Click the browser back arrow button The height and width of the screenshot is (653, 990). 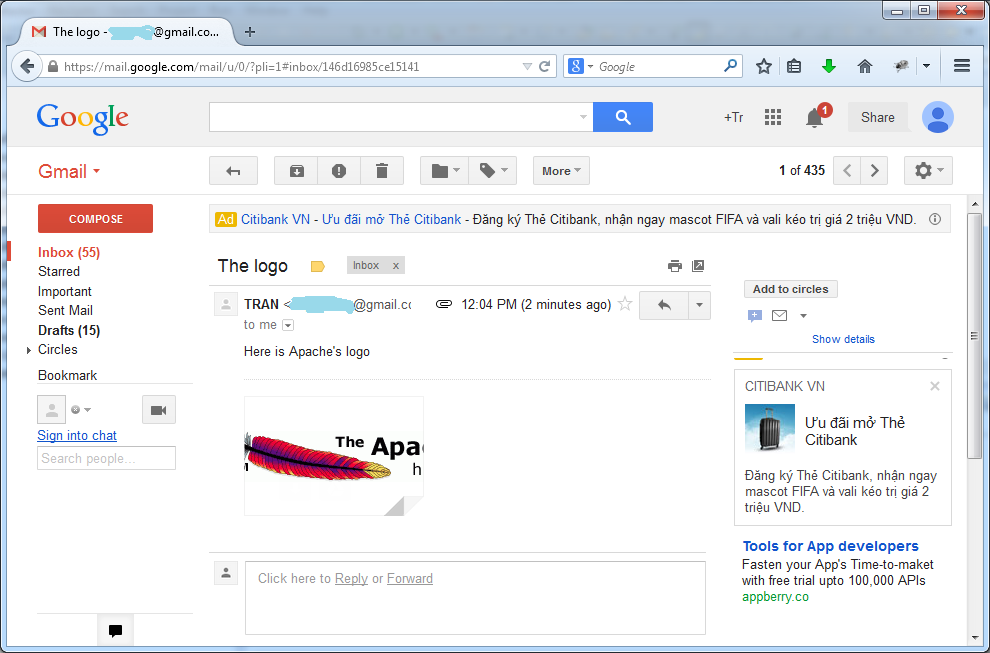27,66
